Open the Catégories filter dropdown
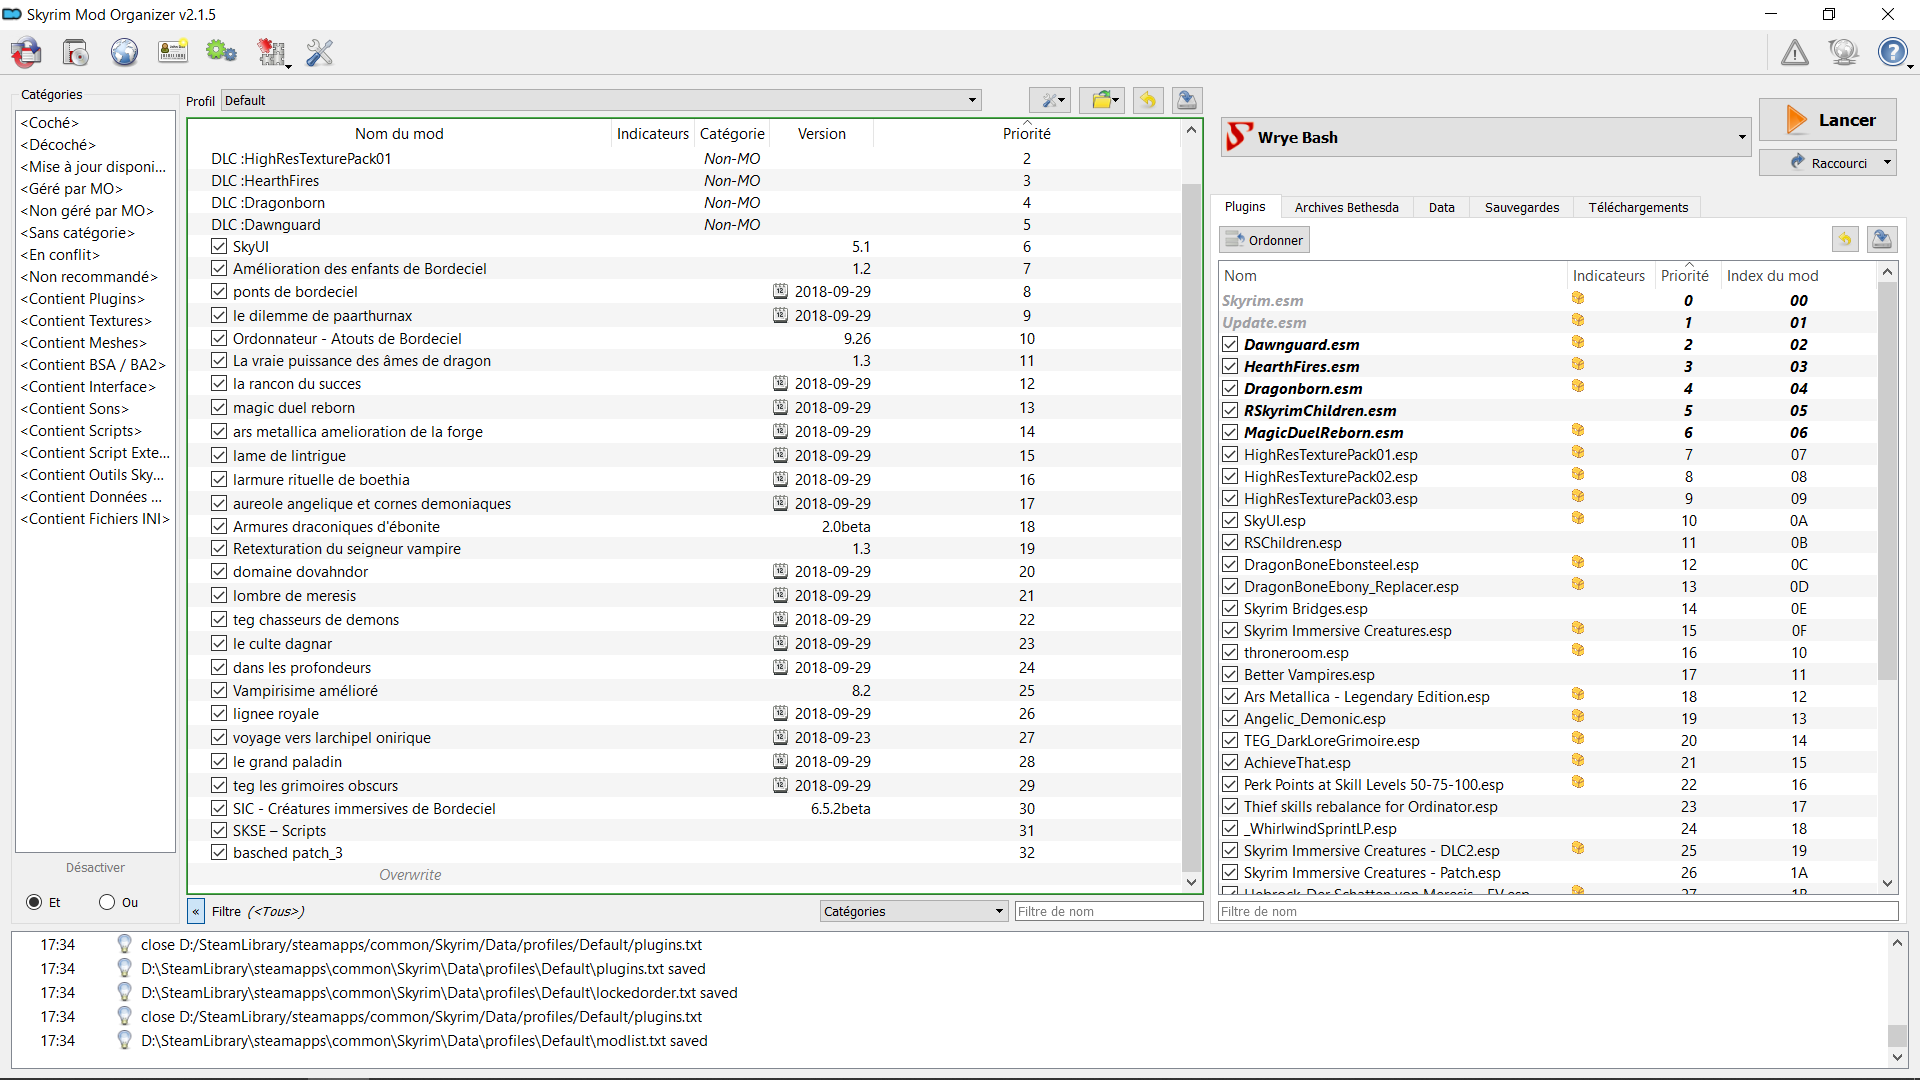 [x=914, y=911]
